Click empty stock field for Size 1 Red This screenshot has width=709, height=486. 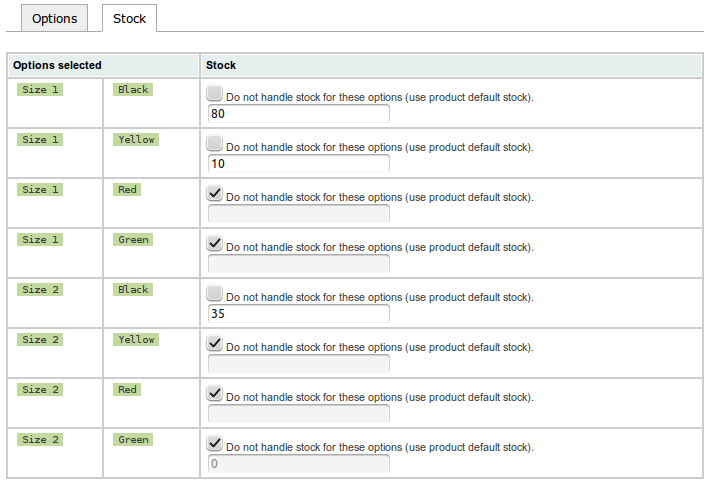pyautogui.click(x=298, y=213)
